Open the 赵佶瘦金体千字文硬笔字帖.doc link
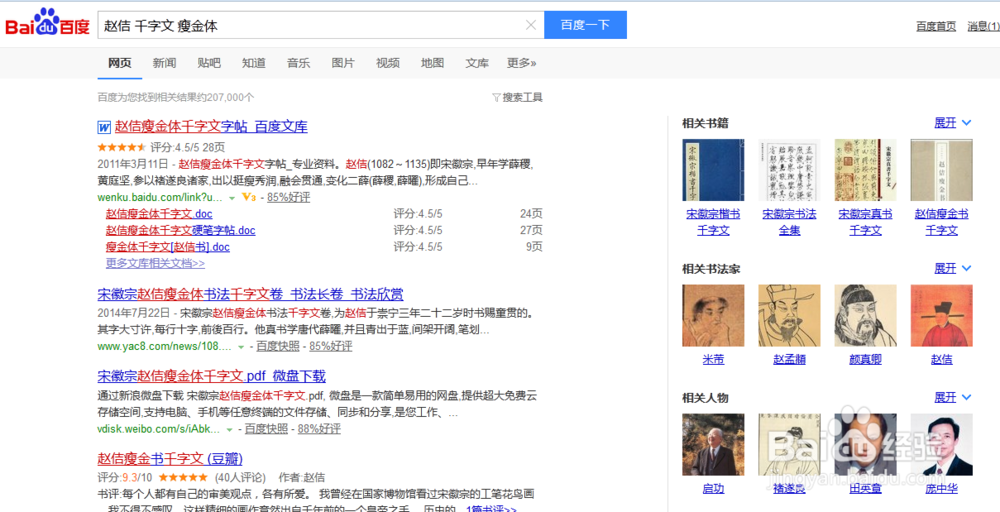Viewport: 1000px width, 512px height. 180,230
